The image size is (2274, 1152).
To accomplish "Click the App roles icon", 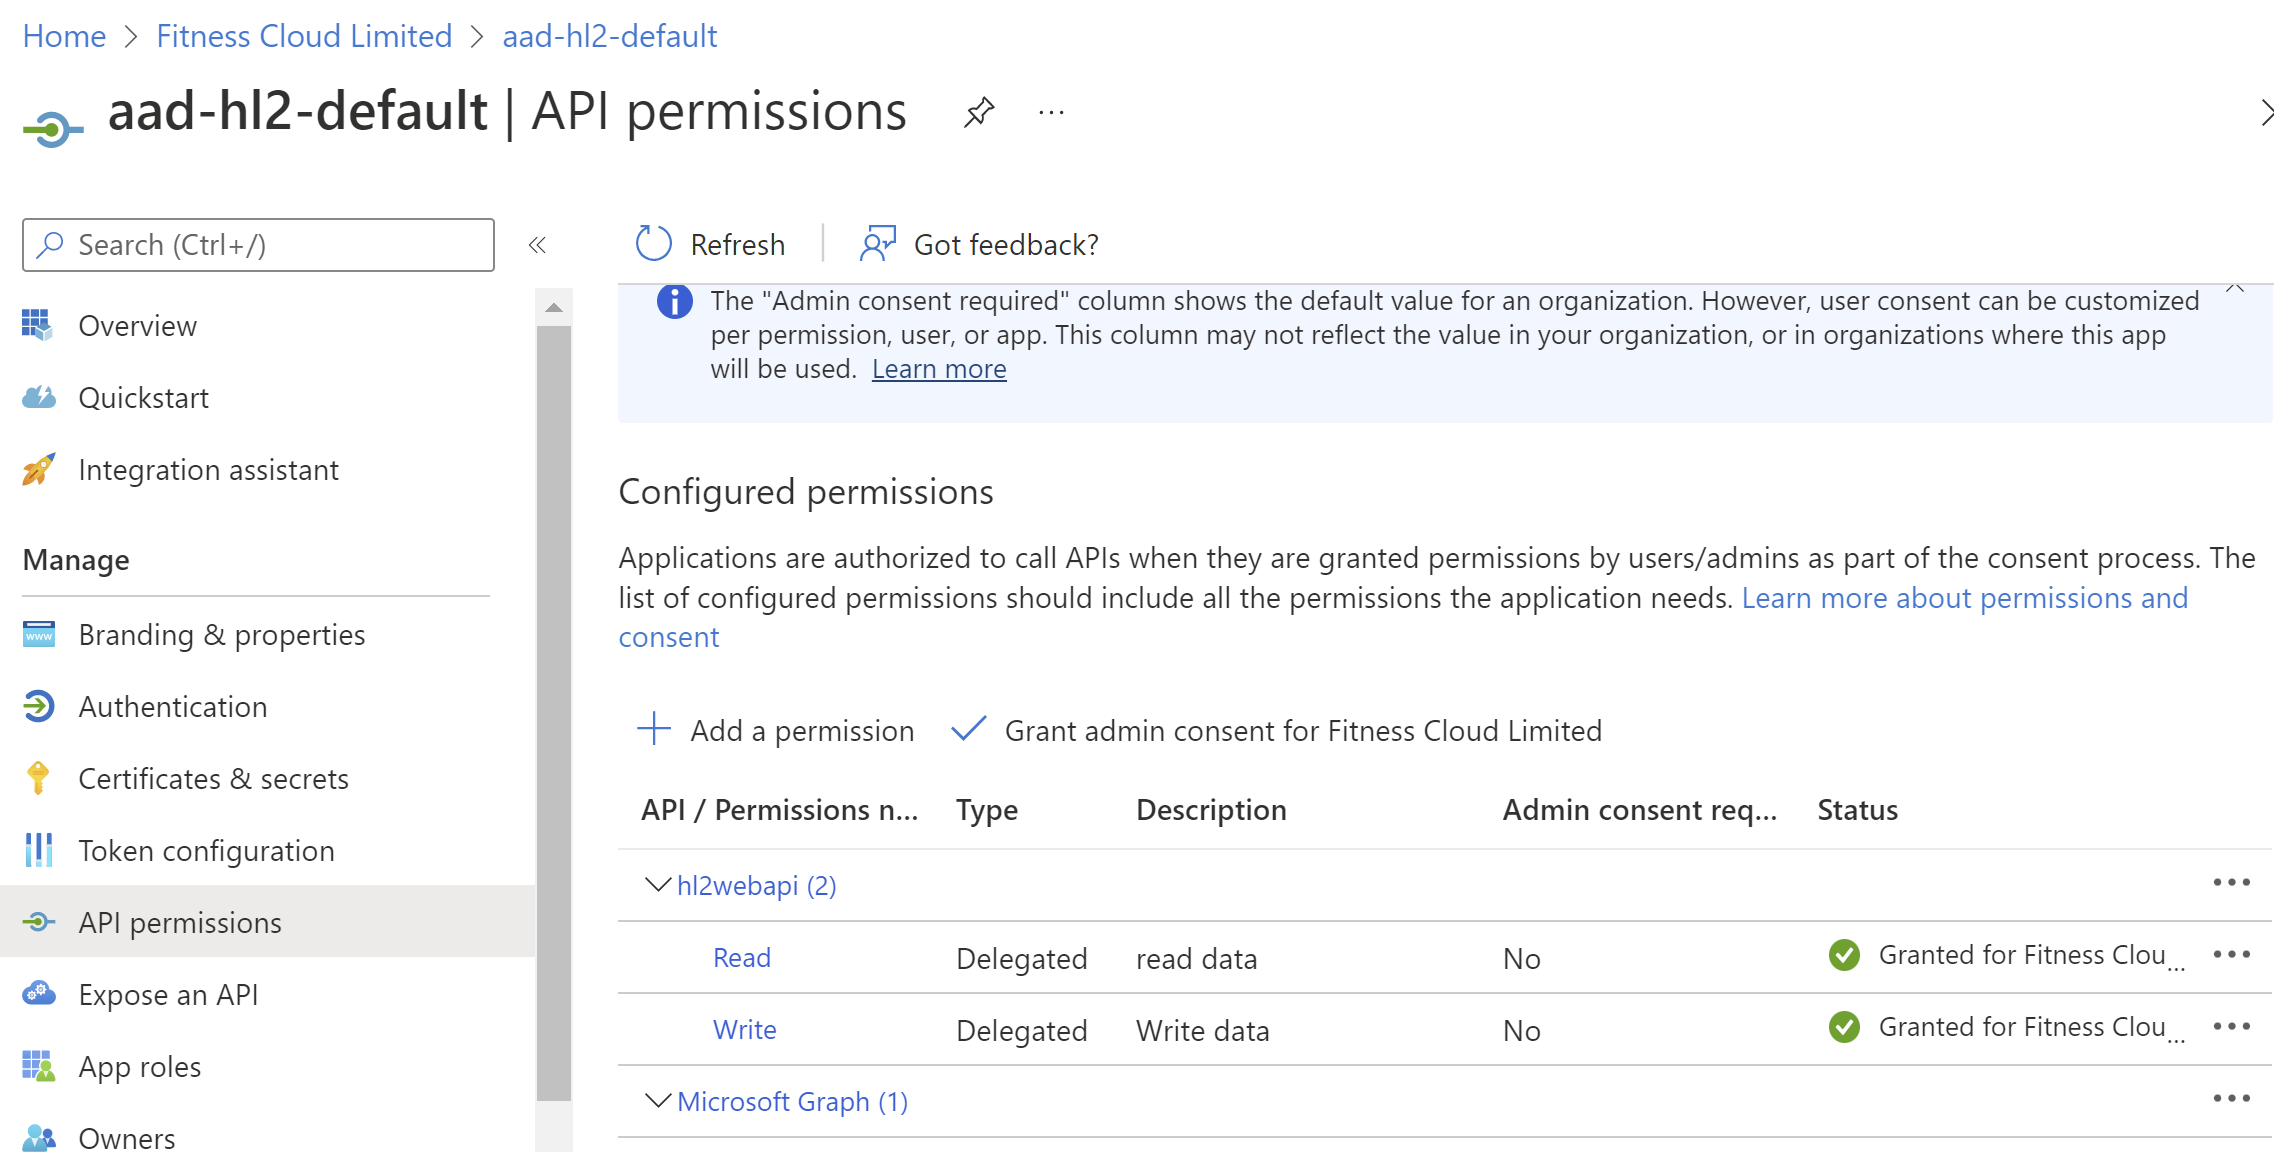I will click(38, 1066).
